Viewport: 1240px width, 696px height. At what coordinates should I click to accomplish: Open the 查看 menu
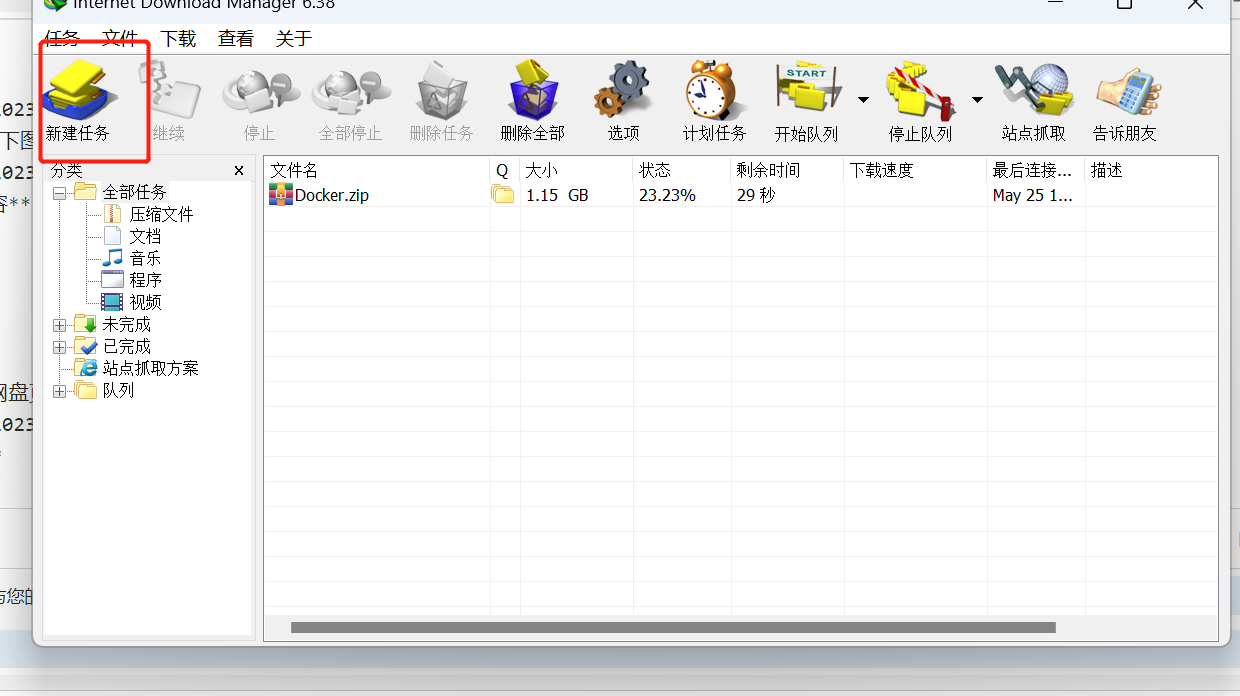coord(236,39)
